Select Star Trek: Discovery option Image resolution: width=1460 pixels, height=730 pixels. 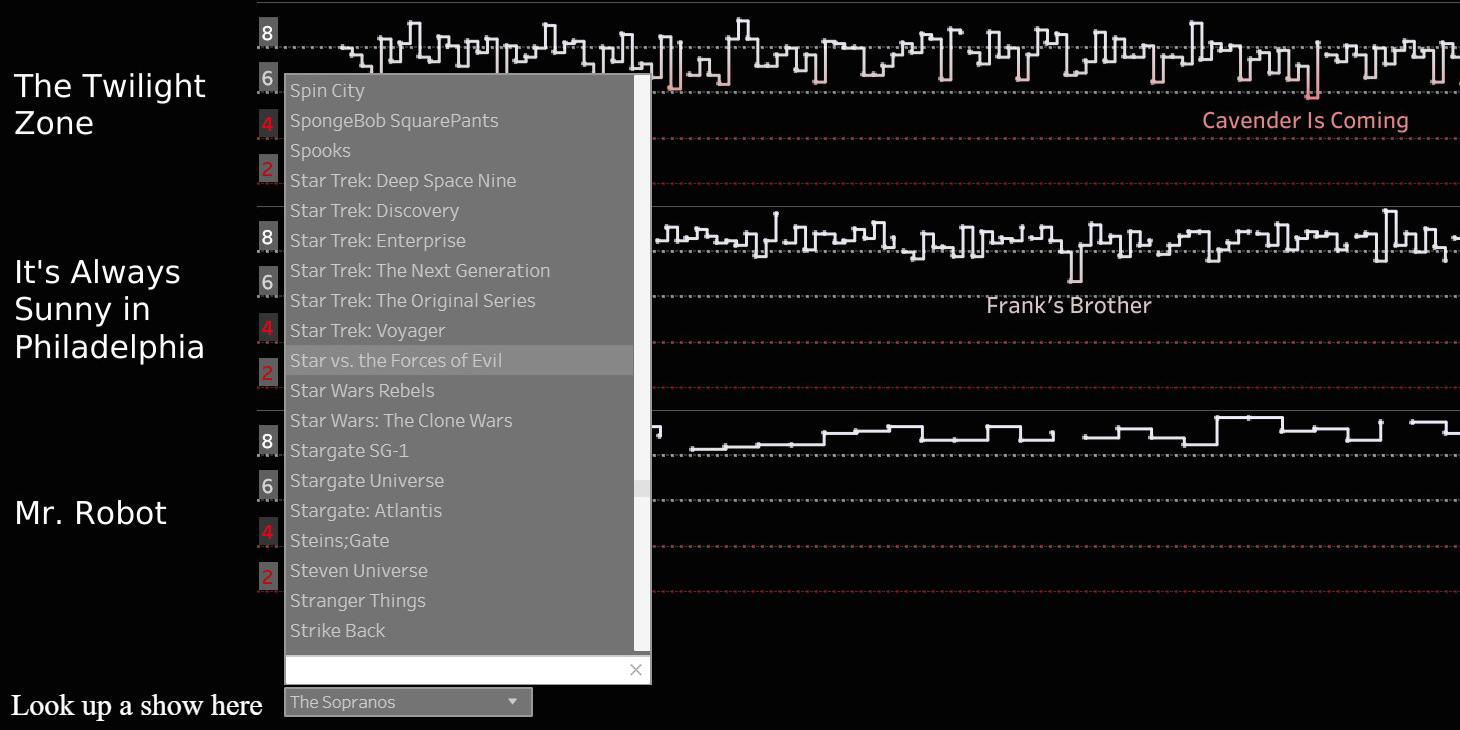[374, 211]
